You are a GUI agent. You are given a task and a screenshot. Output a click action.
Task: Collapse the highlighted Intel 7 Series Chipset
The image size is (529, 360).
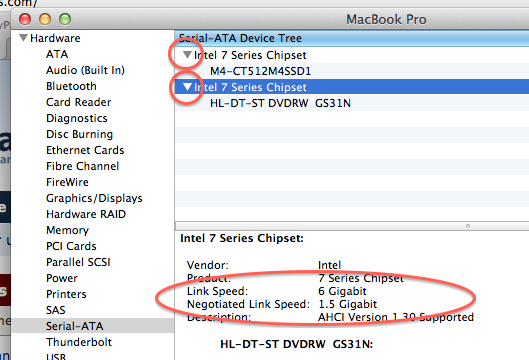tap(187, 87)
